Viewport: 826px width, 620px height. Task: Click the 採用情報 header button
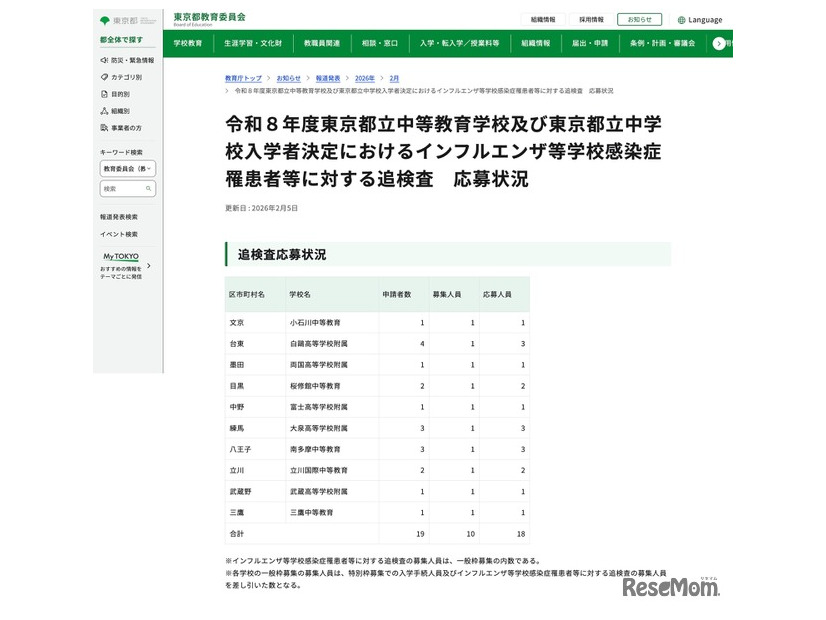[591, 19]
